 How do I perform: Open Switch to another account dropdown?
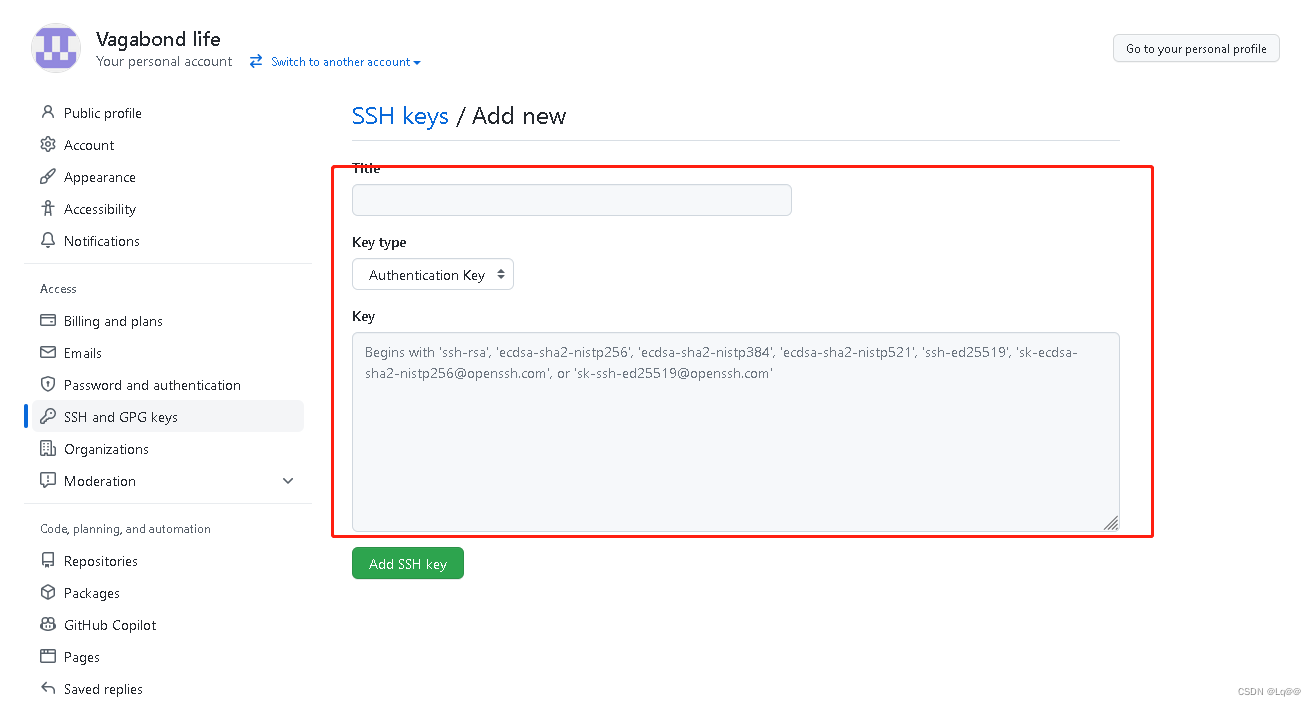click(335, 62)
